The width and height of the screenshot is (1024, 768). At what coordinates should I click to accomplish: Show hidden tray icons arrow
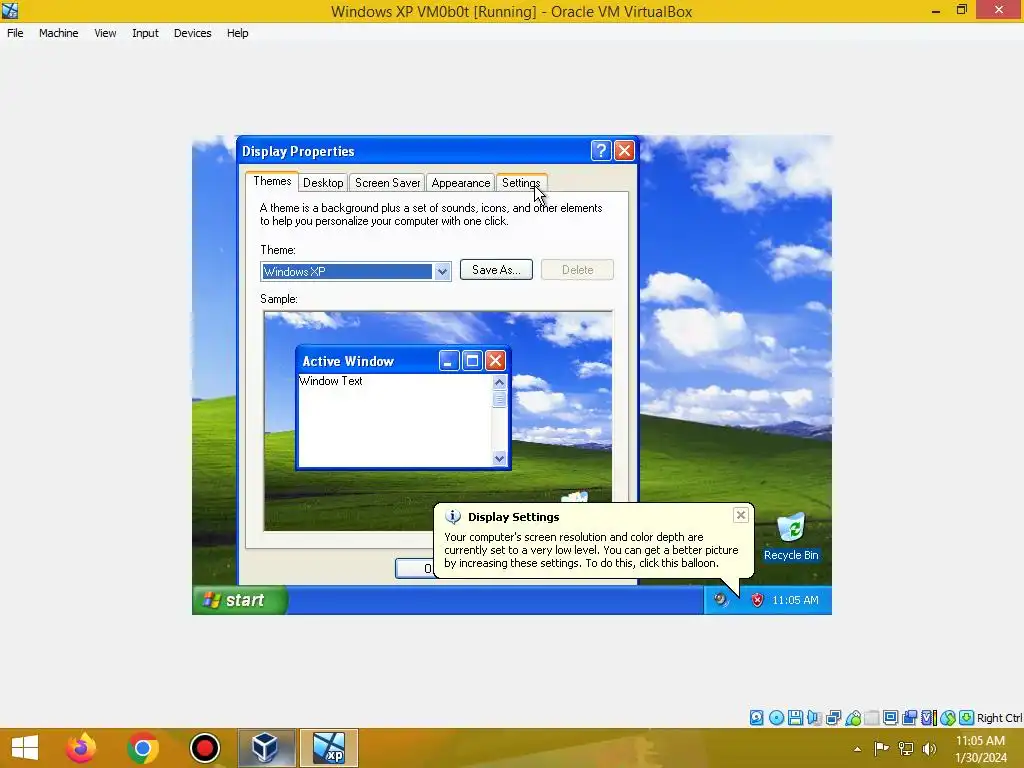pos(857,749)
